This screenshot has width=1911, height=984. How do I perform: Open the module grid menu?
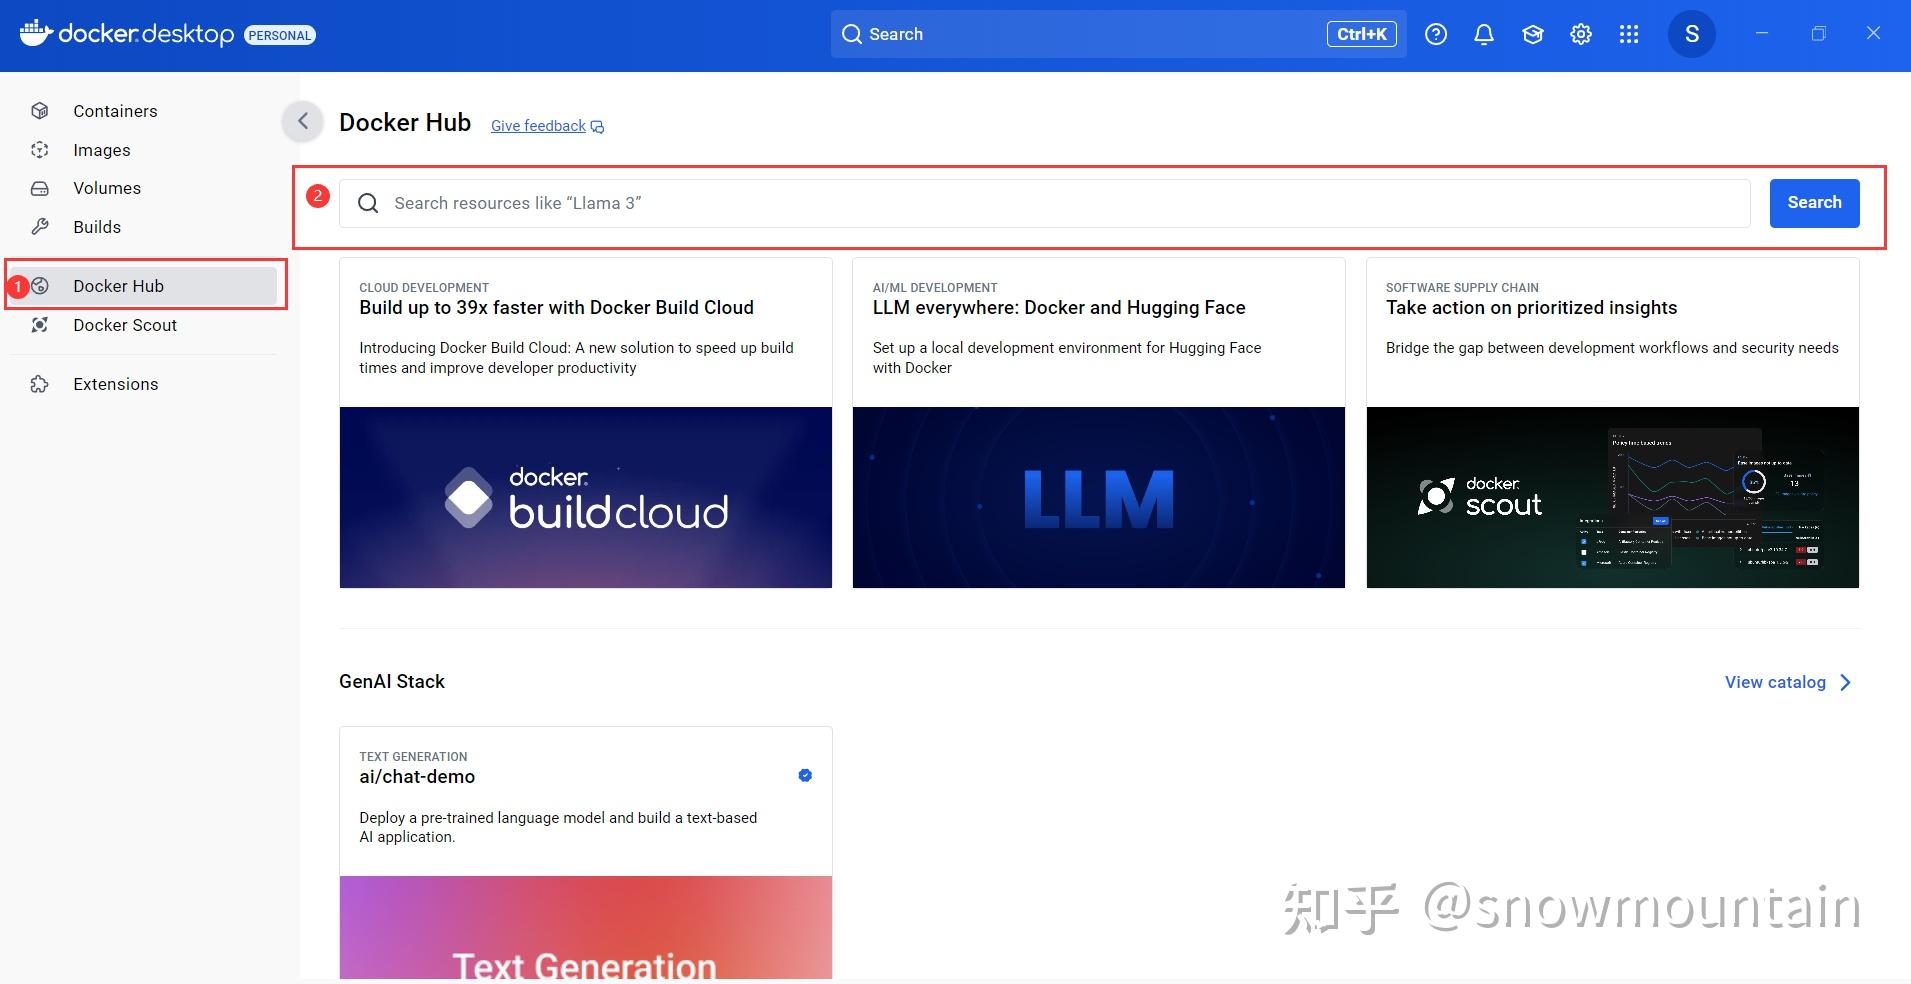pyautogui.click(x=1628, y=33)
